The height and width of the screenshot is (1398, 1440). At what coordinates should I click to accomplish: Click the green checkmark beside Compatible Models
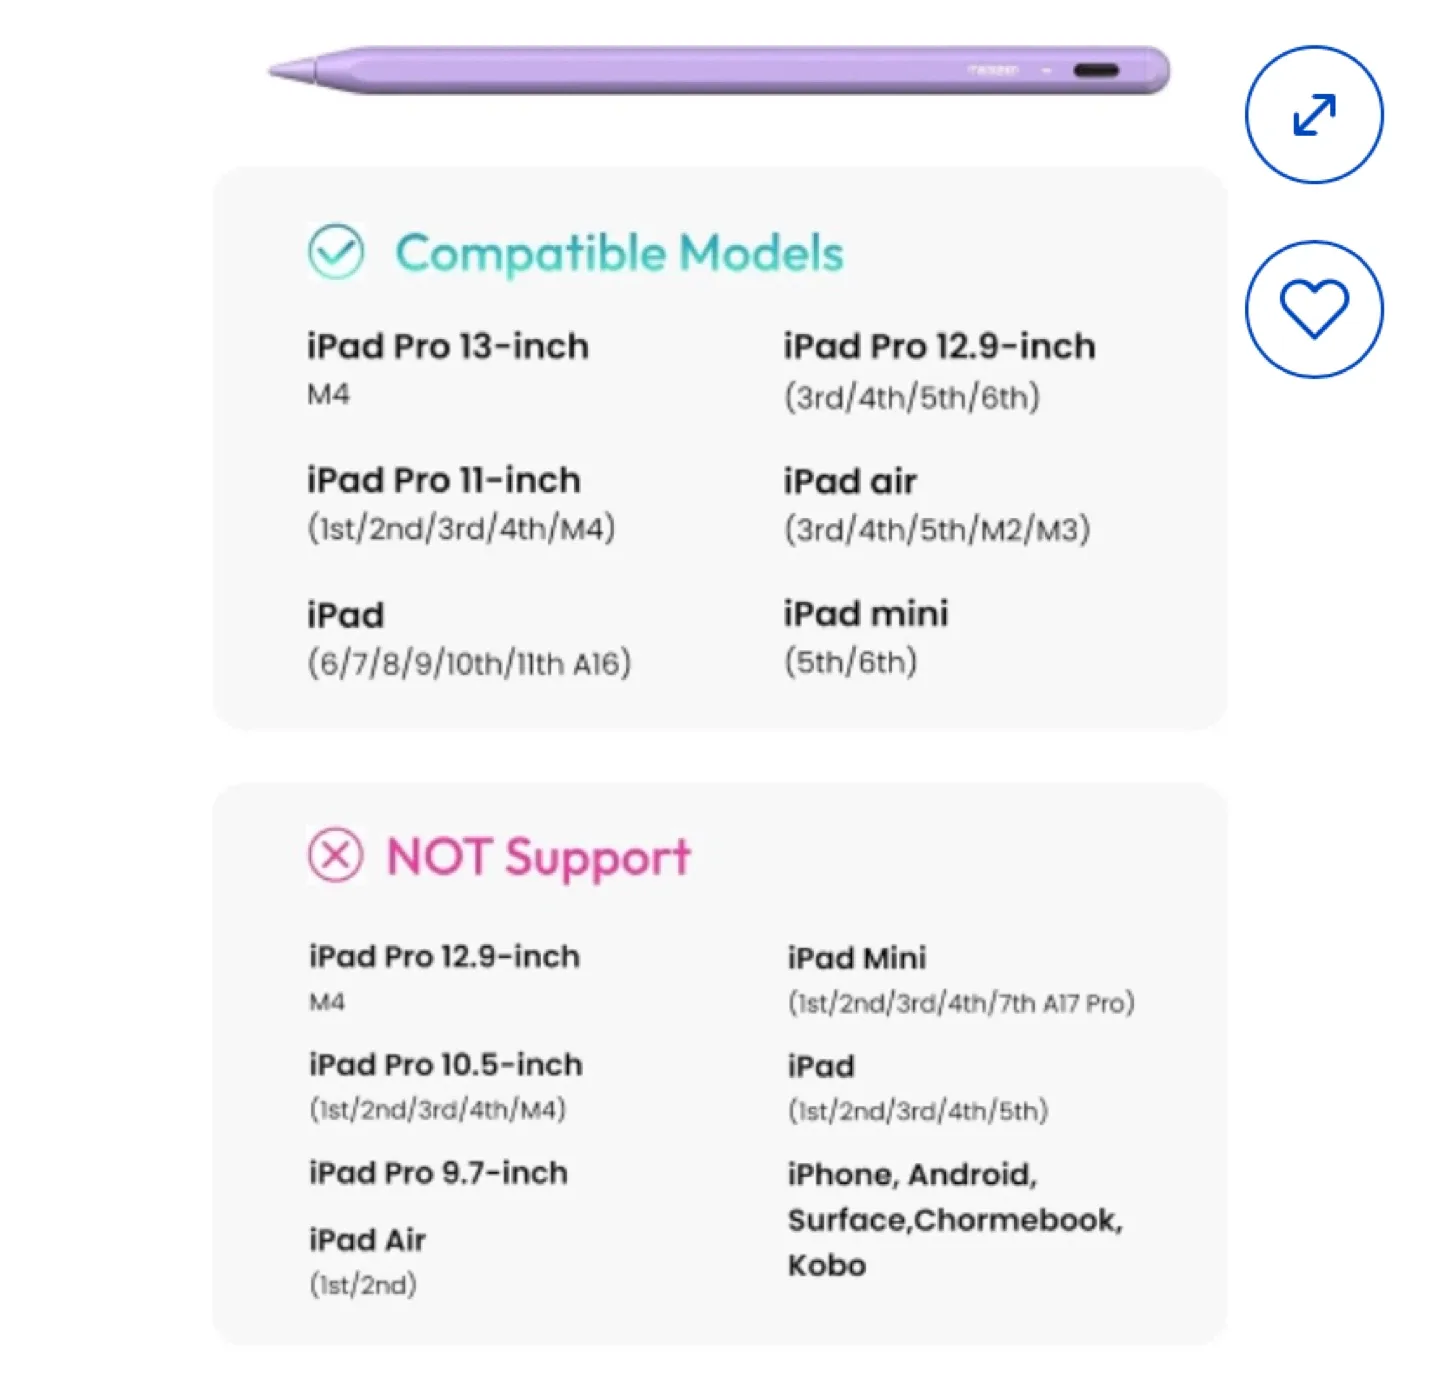[x=336, y=251]
